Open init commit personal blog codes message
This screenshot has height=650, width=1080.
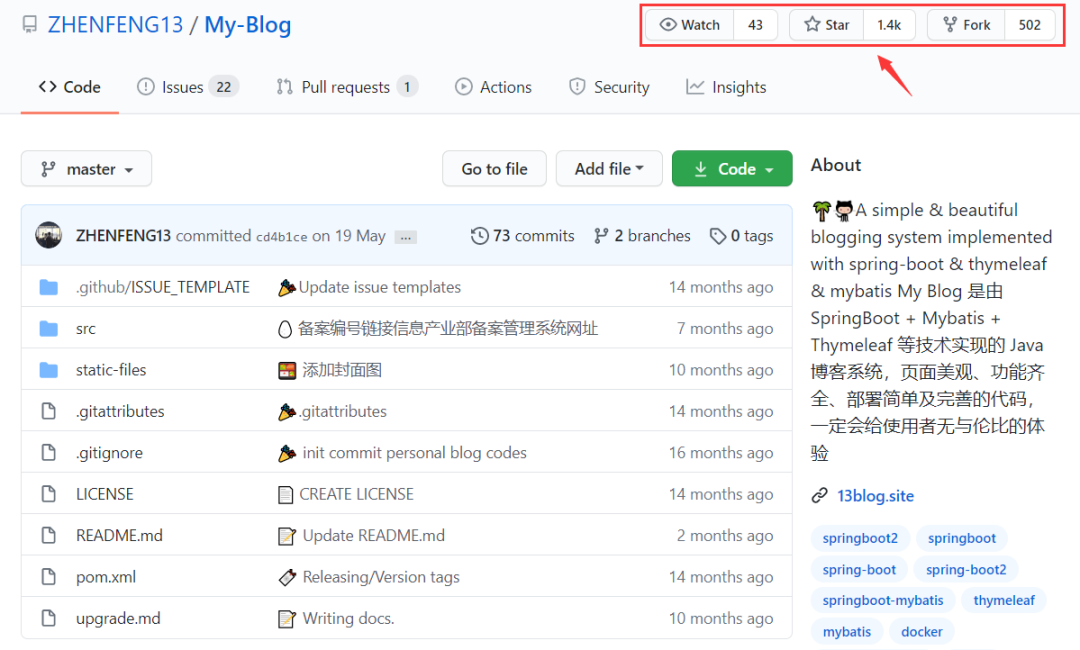point(415,452)
